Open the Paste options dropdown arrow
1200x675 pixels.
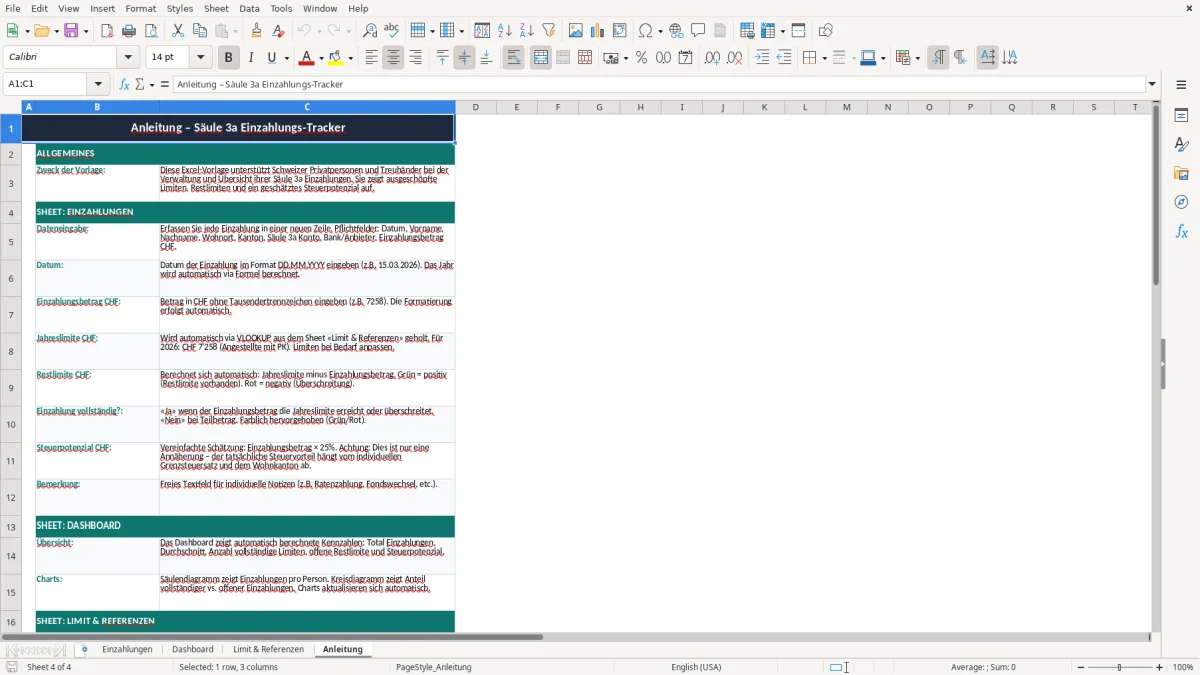(x=235, y=31)
